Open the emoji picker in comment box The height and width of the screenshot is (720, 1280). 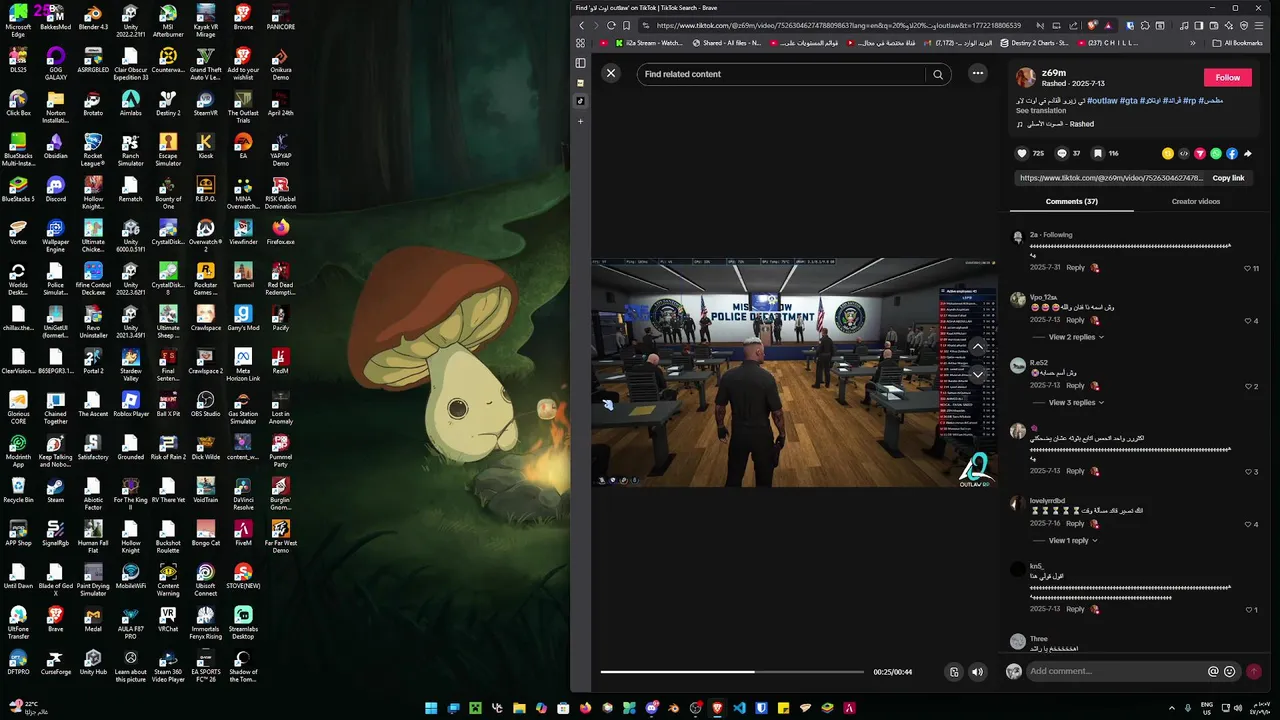[x=1229, y=671]
